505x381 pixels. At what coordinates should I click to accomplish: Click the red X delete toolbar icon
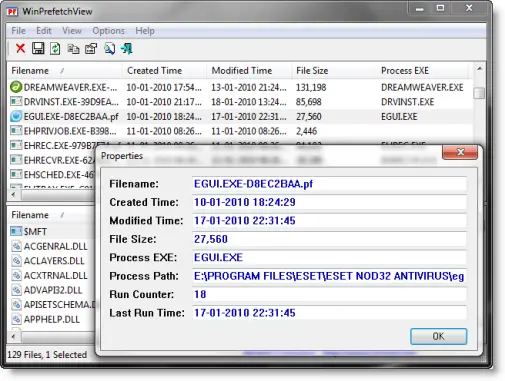point(20,48)
